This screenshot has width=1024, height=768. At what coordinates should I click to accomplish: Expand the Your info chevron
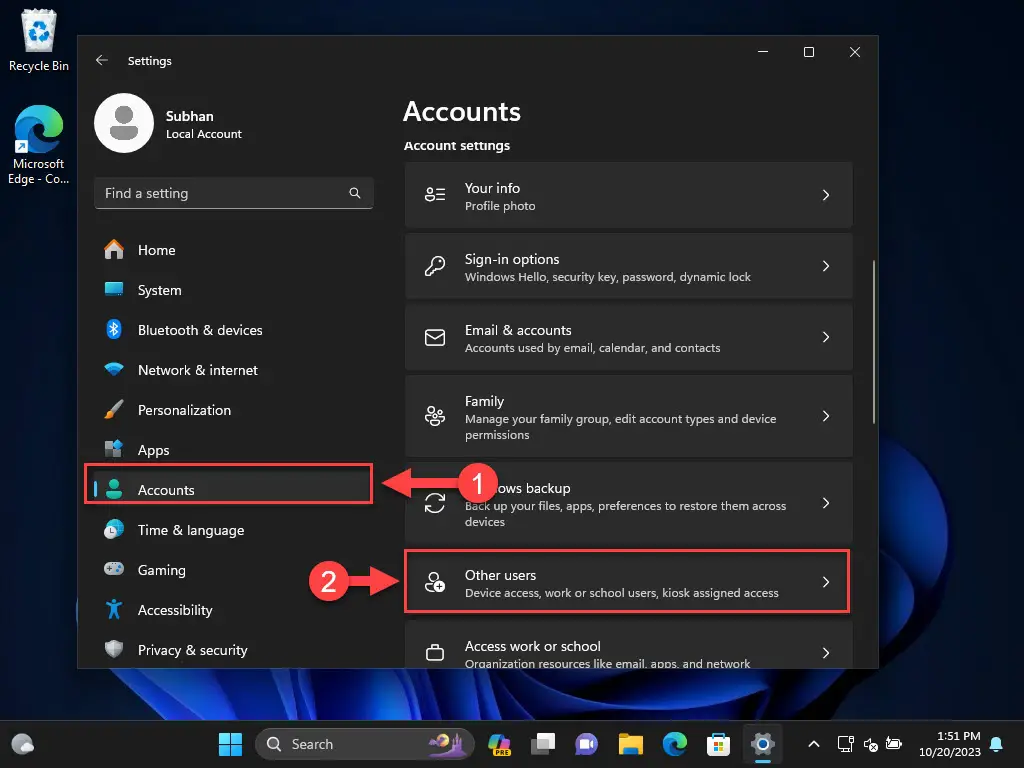(x=825, y=195)
